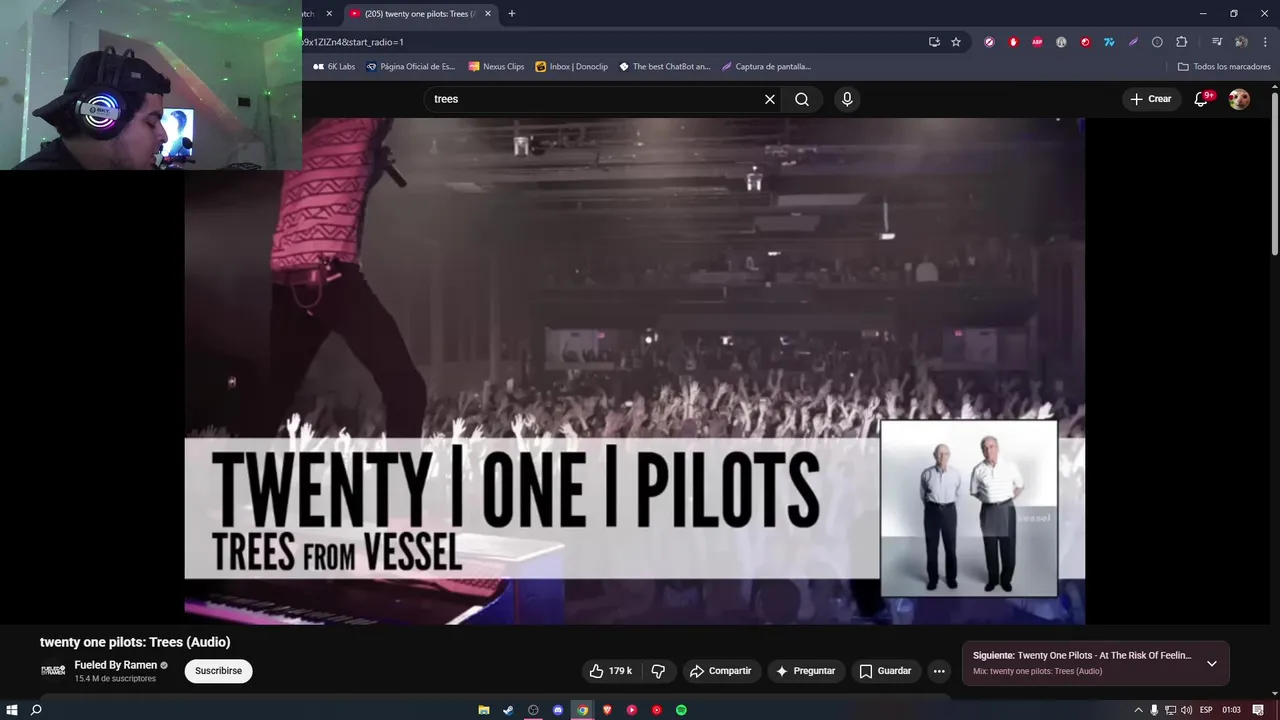Open the three-dot more actions menu below video
This screenshot has height=720, width=1280.
tap(938, 671)
